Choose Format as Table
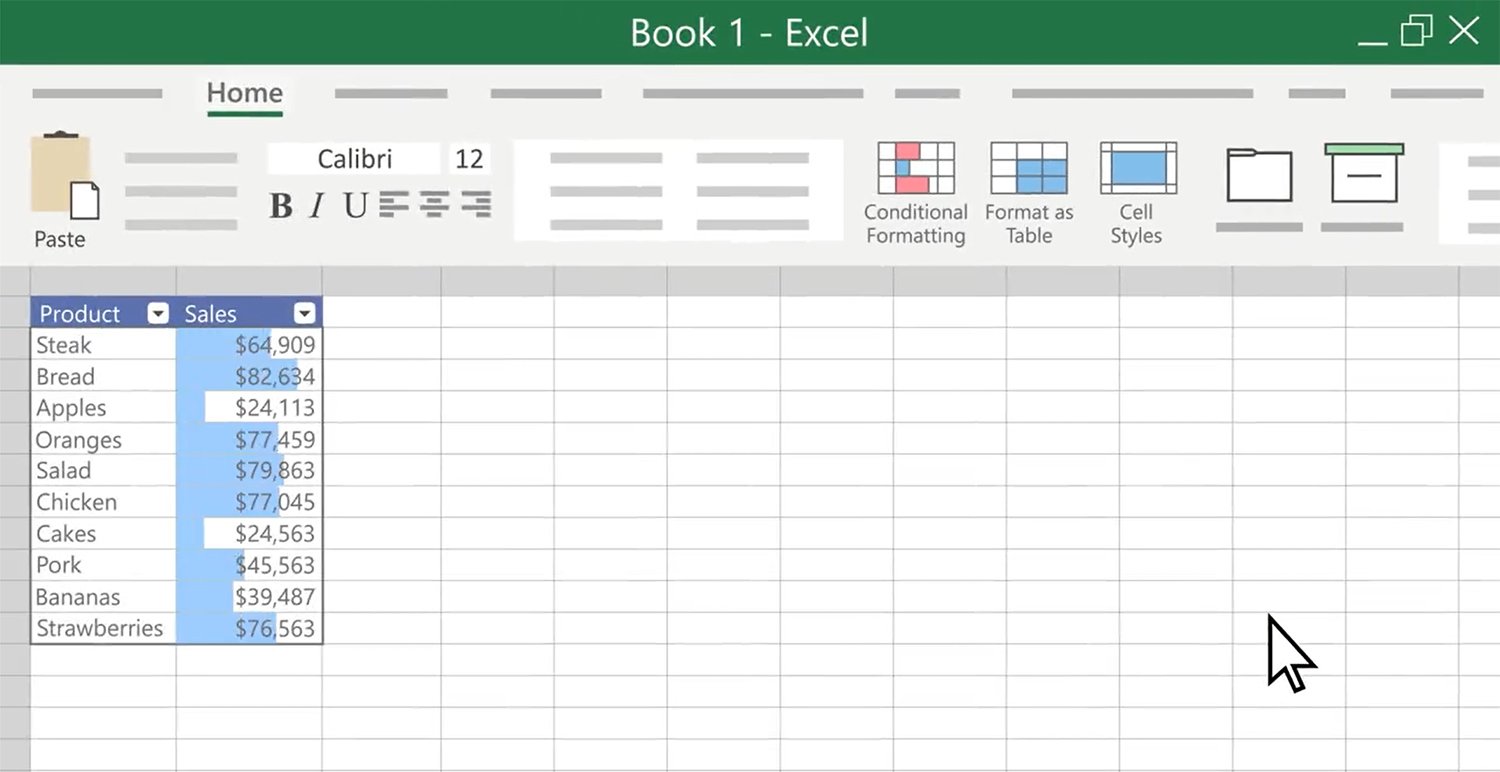The width and height of the screenshot is (1500, 772). pos(1029,194)
